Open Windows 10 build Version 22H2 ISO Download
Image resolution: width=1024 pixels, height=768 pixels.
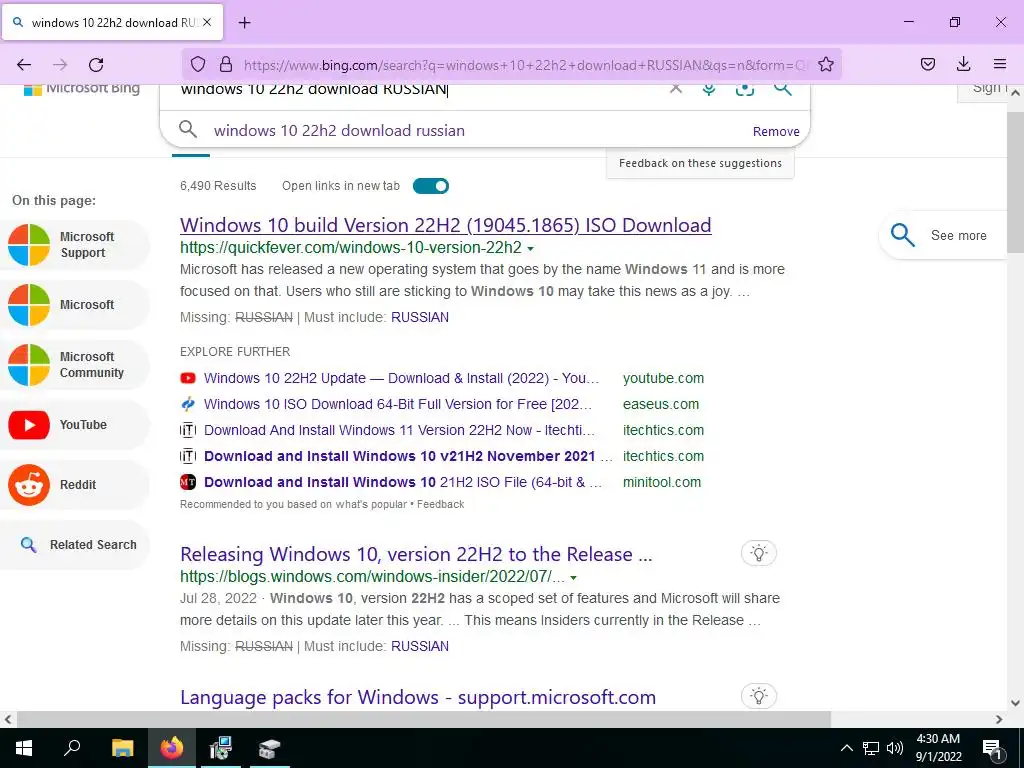coord(445,225)
